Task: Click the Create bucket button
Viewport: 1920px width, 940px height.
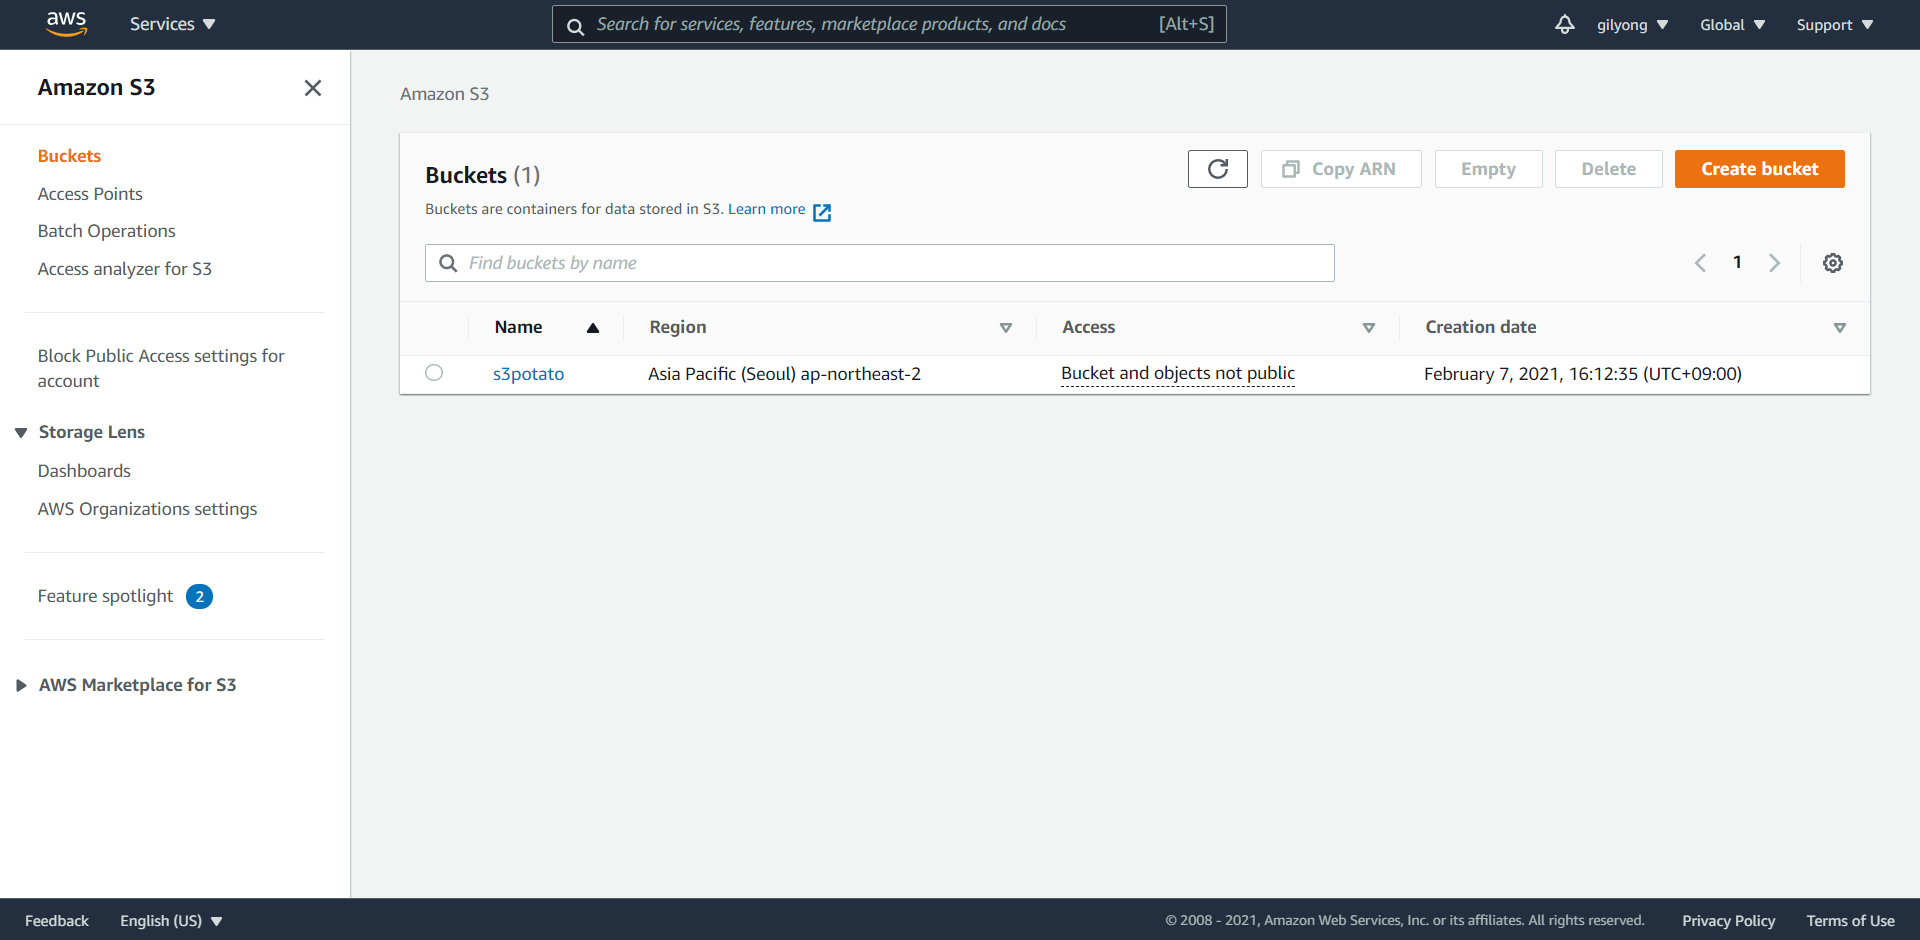Action: click(1760, 169)
